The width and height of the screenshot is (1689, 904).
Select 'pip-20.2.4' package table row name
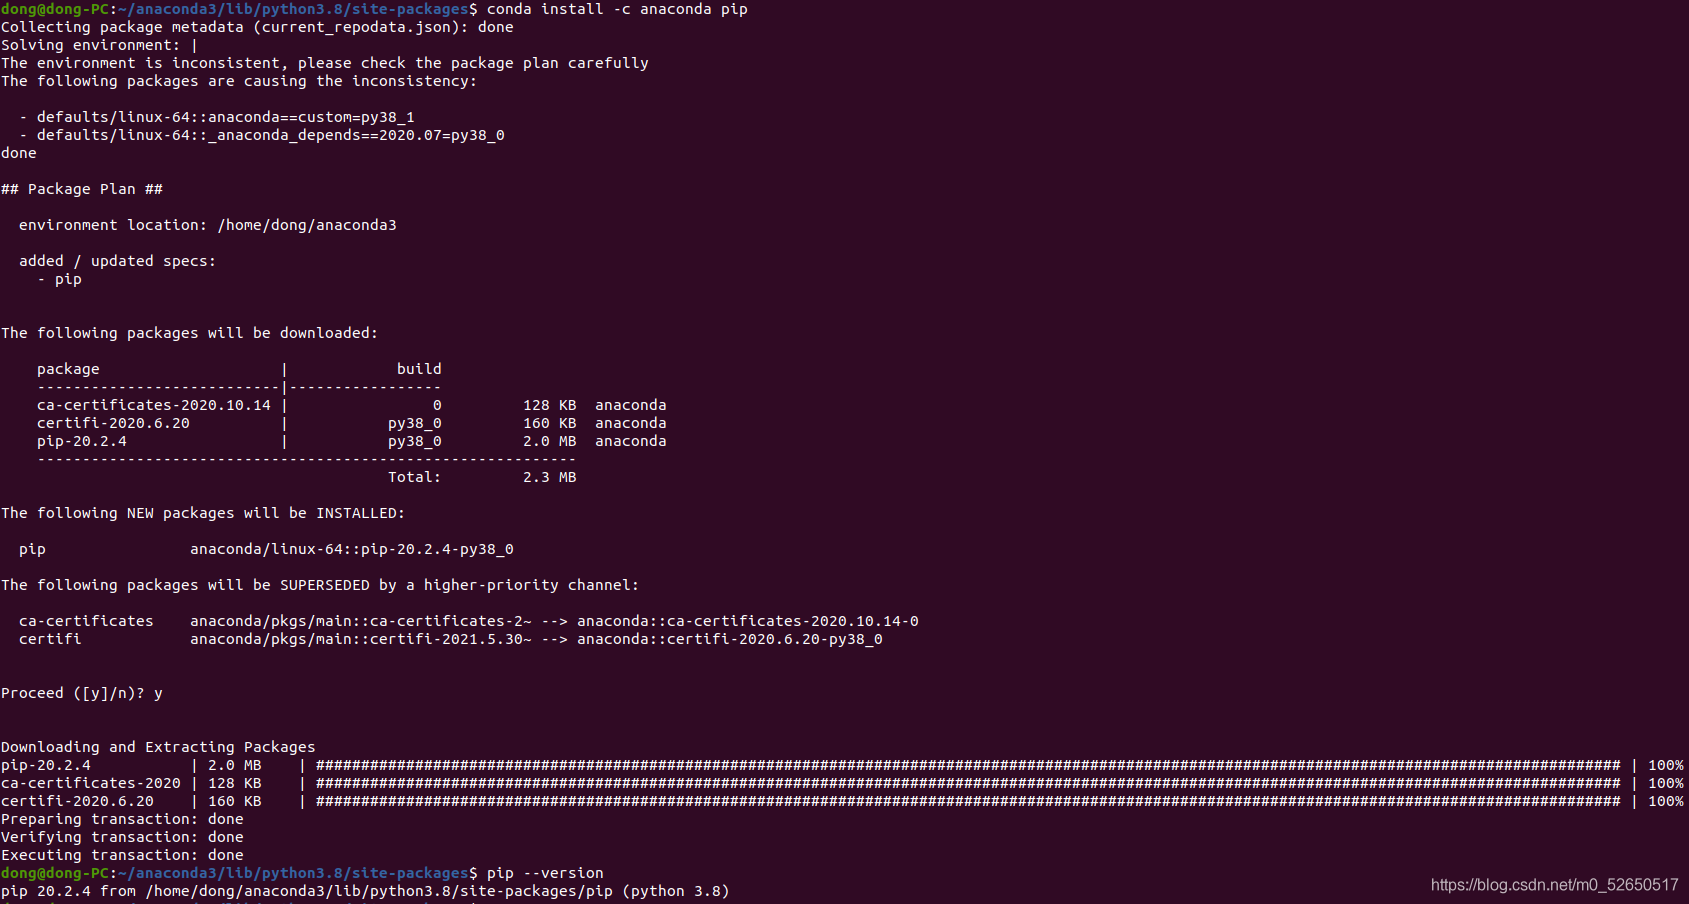click(82, 441)
